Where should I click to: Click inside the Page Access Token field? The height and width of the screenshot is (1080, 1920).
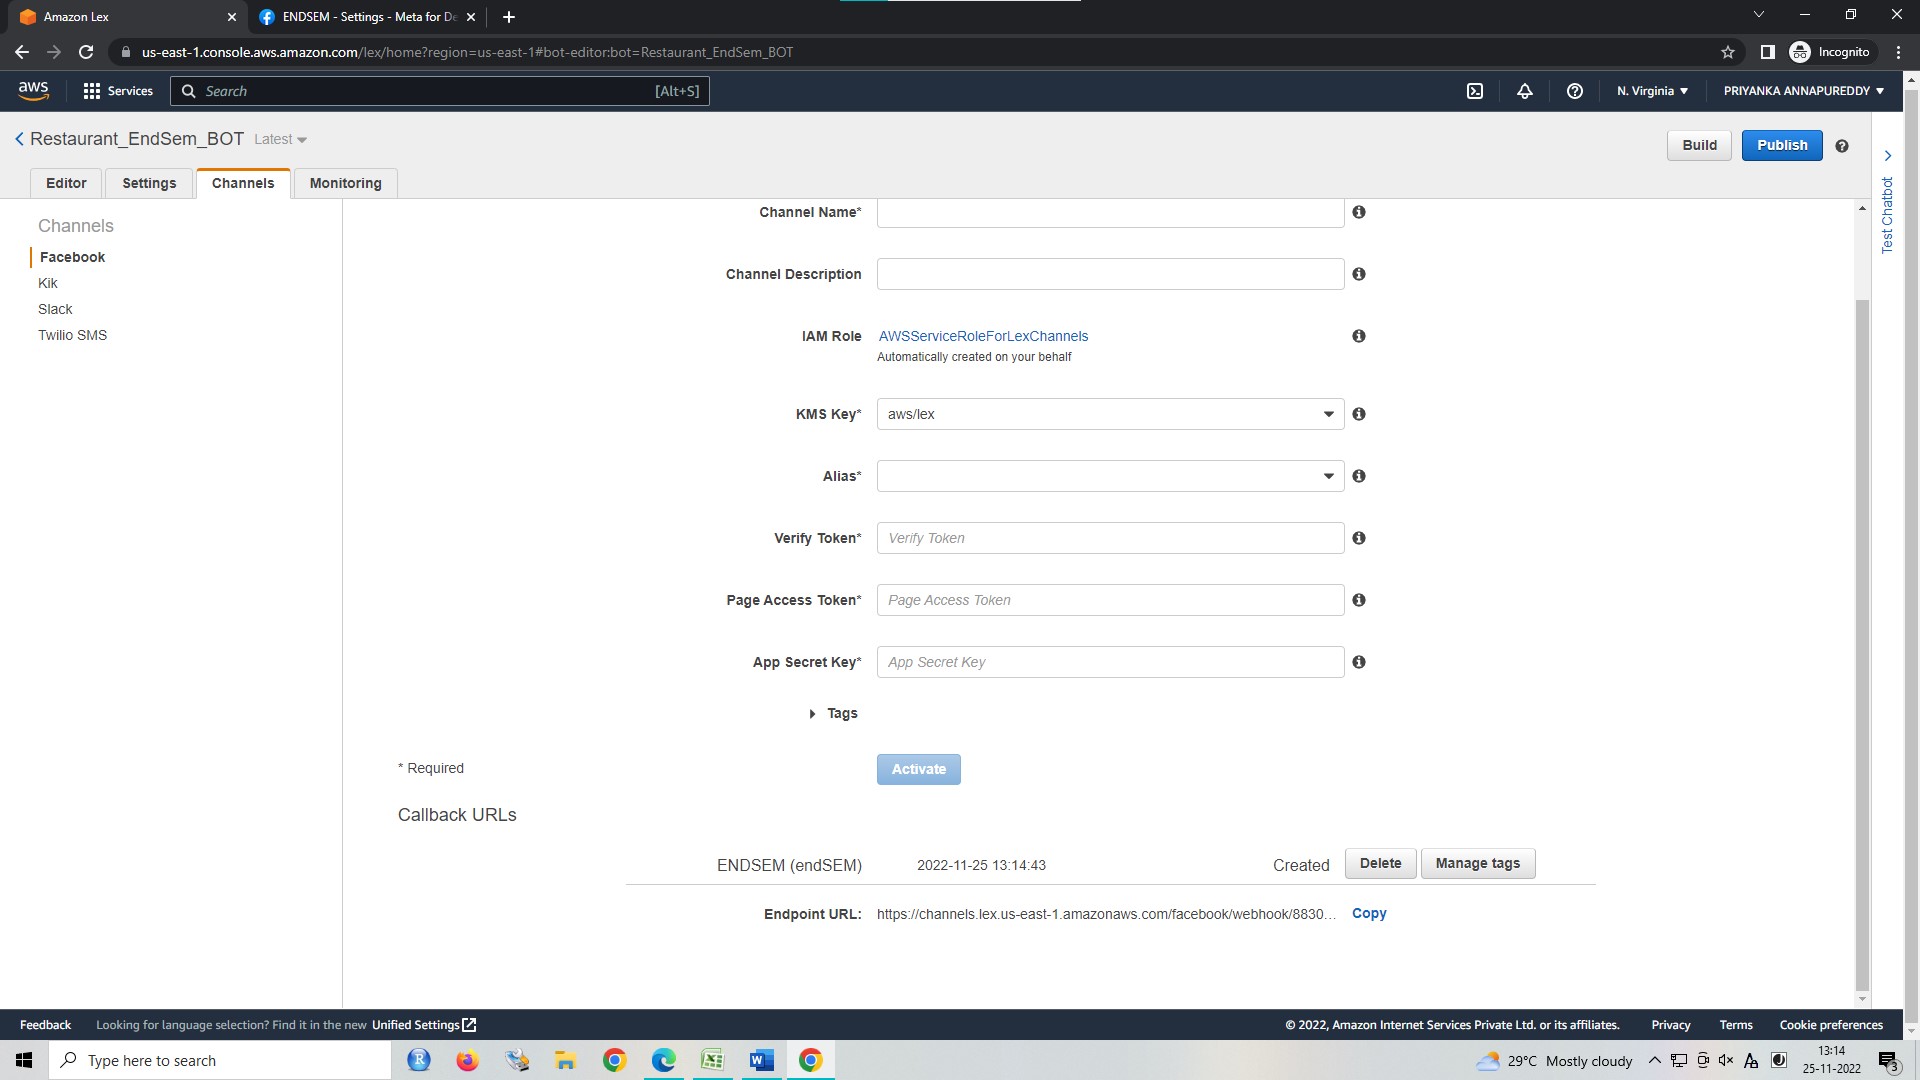[x=1109, y=600]
